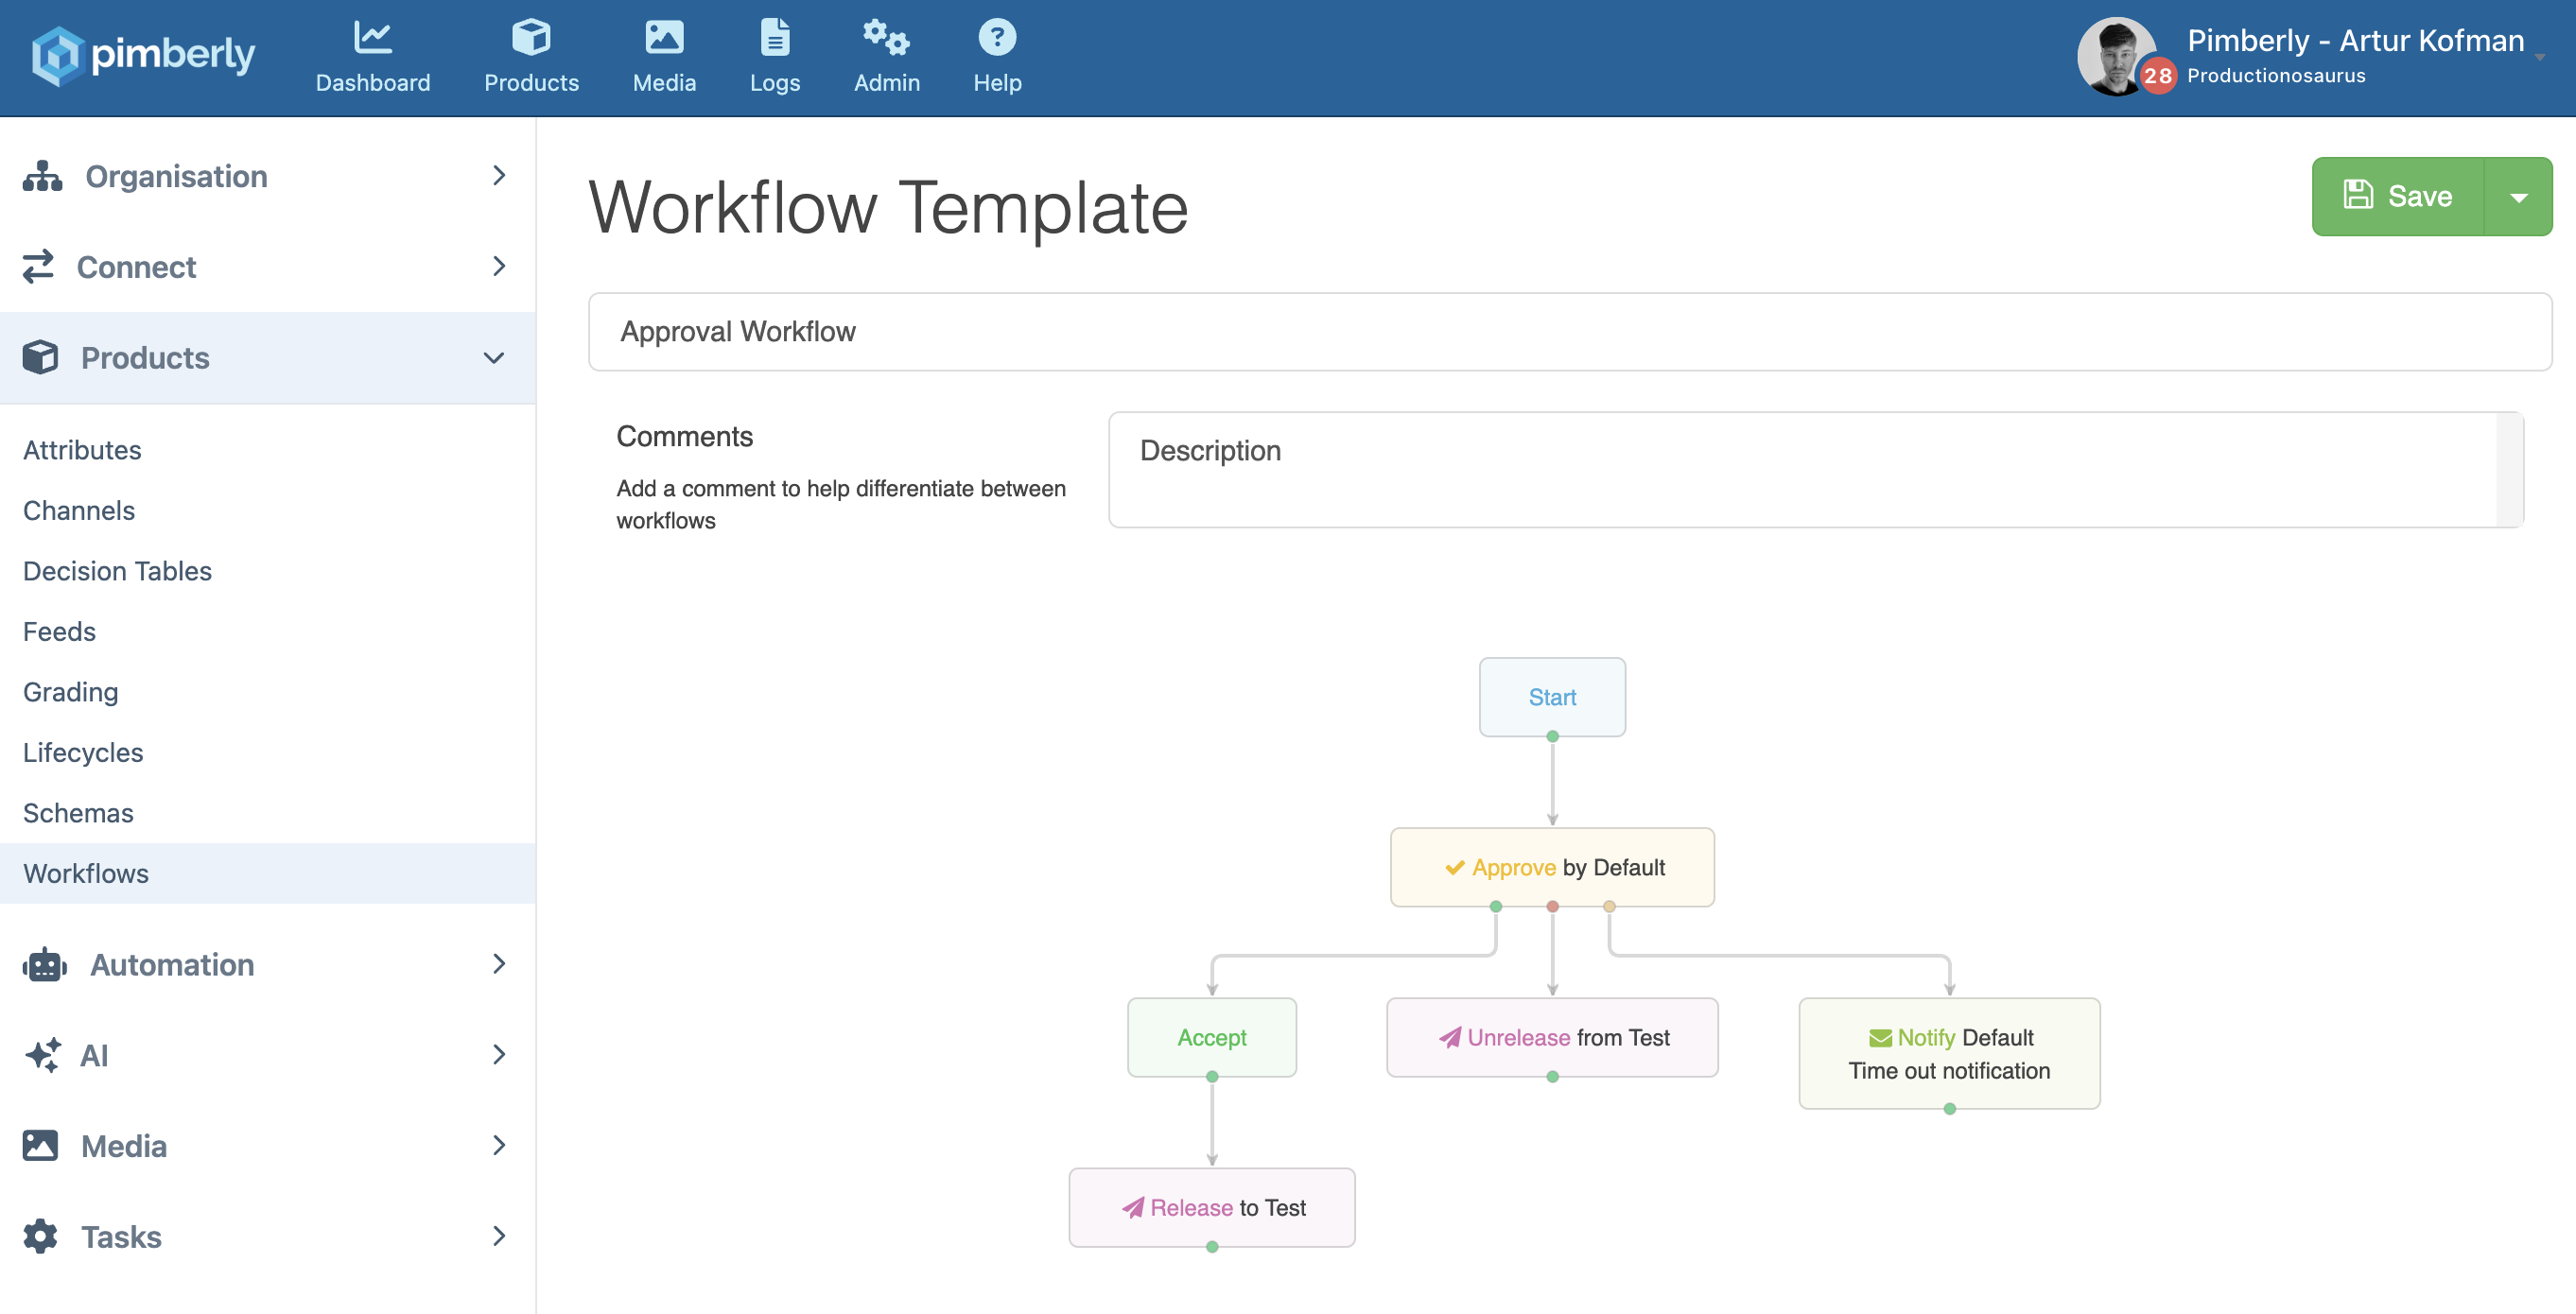
Task: Open the user account dropdown arrow
Action: click(2540, 57)
